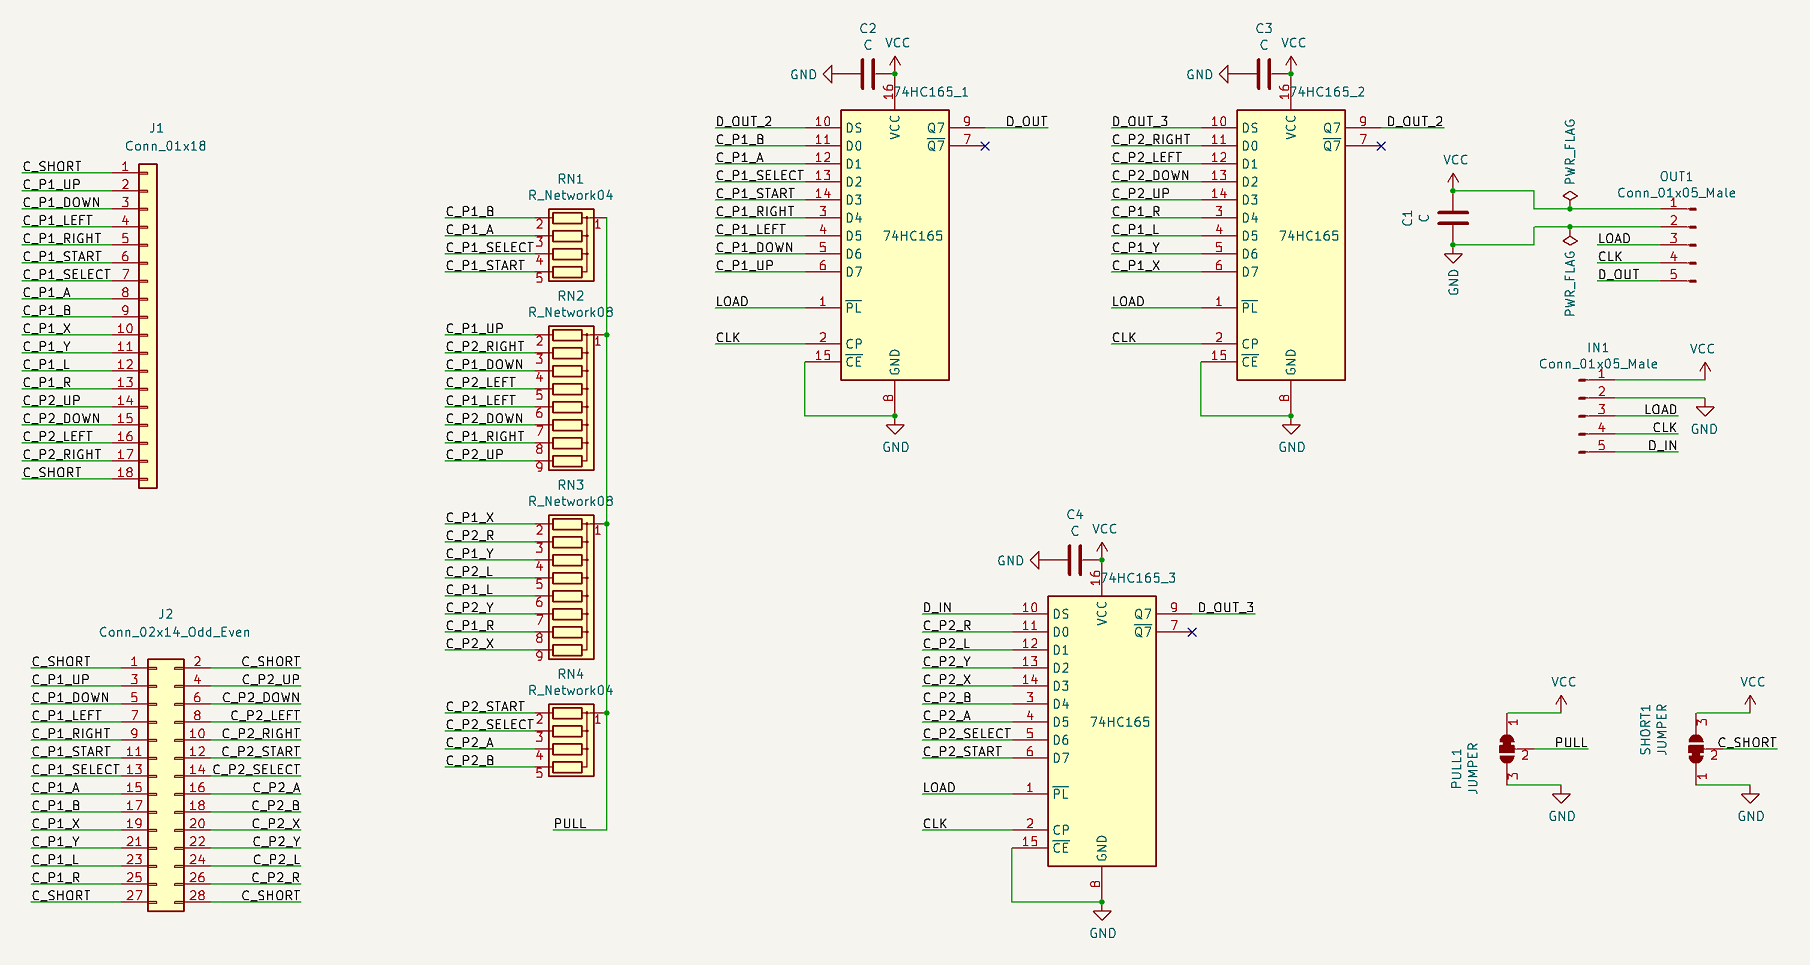1810x965 pixels.
Task: Select the SHORT1 jumper symbol
Action: [x=1695, y=749]
